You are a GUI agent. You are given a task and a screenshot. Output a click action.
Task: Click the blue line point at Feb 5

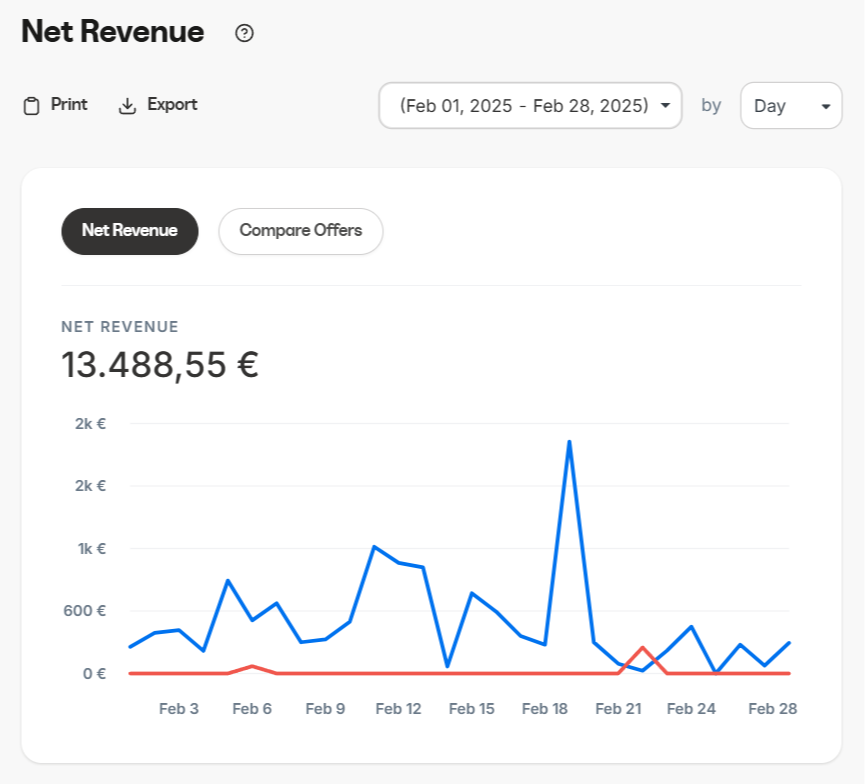point(228,580)
